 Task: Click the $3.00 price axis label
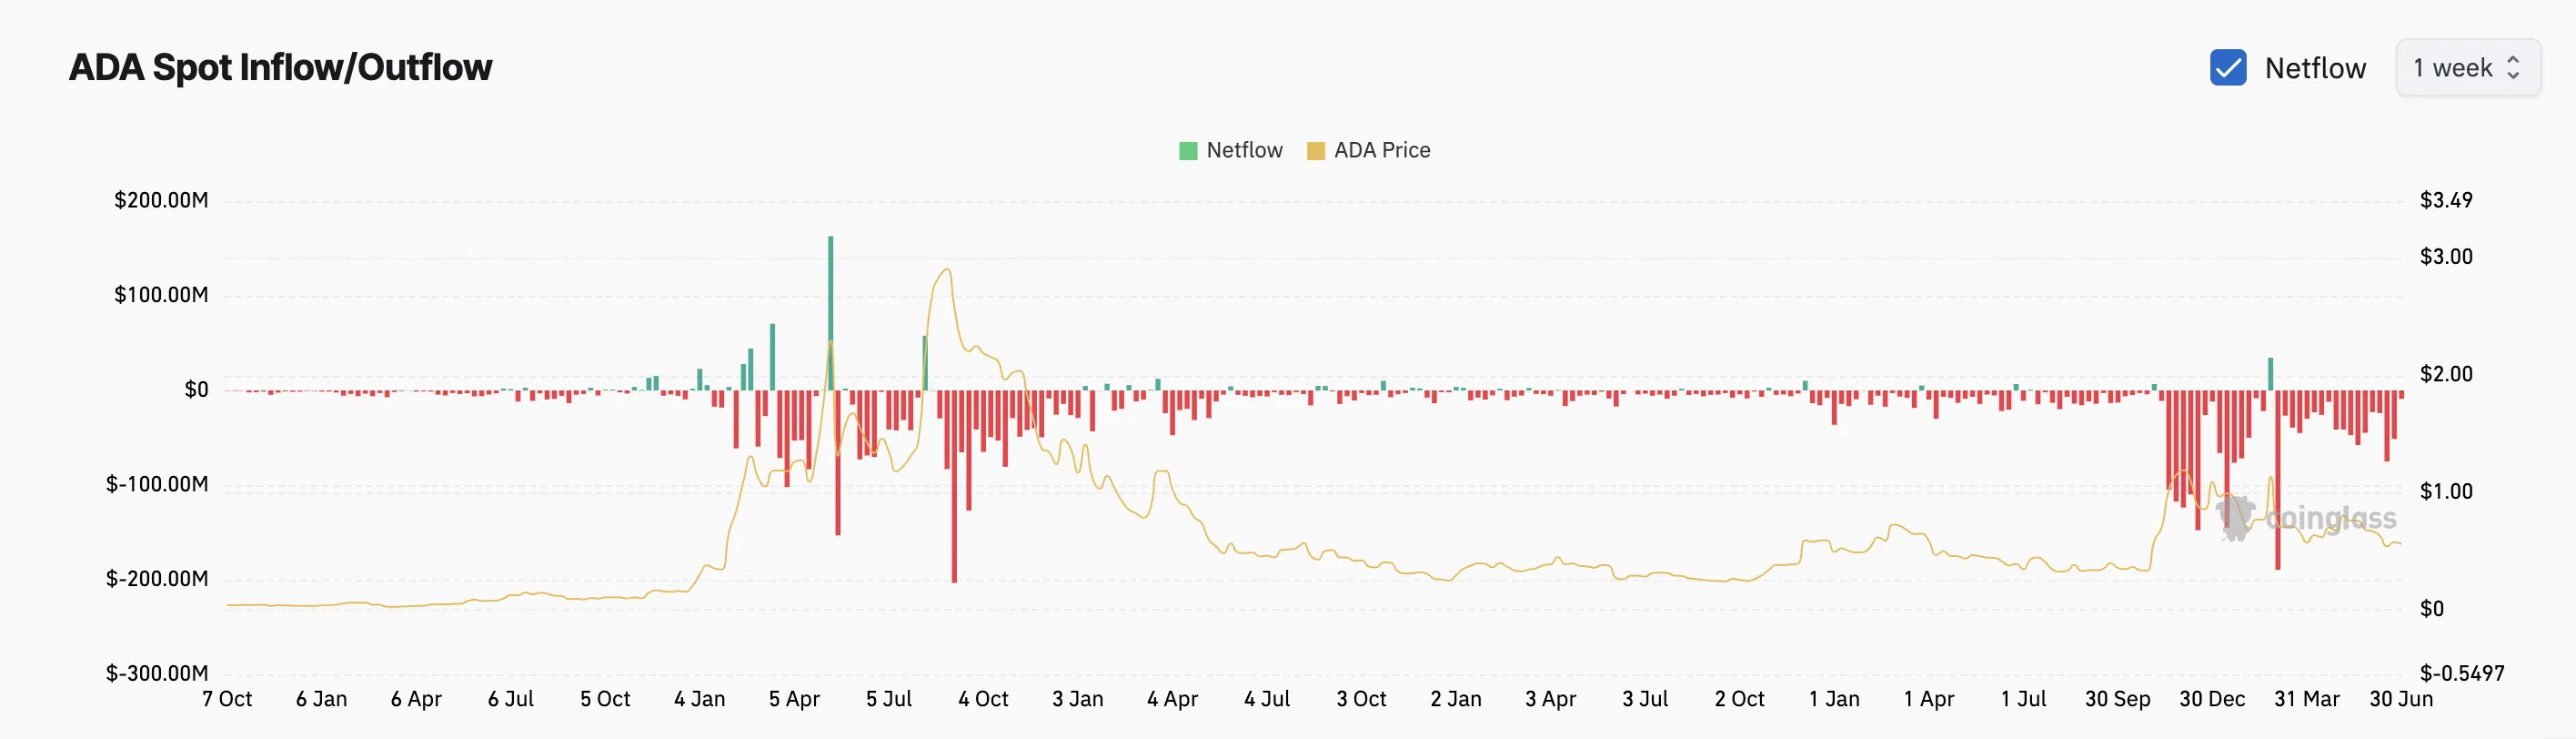coord(2445,257)
